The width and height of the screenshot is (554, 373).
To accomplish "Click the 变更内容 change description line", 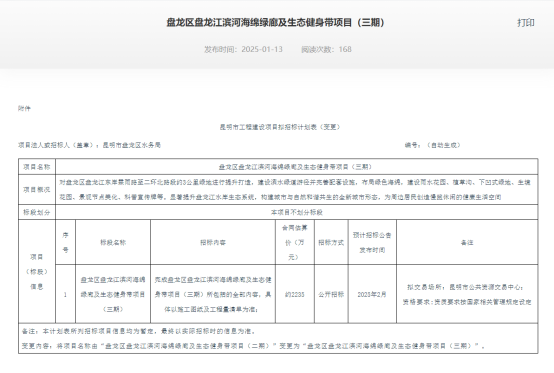I will tap(253, 346).
